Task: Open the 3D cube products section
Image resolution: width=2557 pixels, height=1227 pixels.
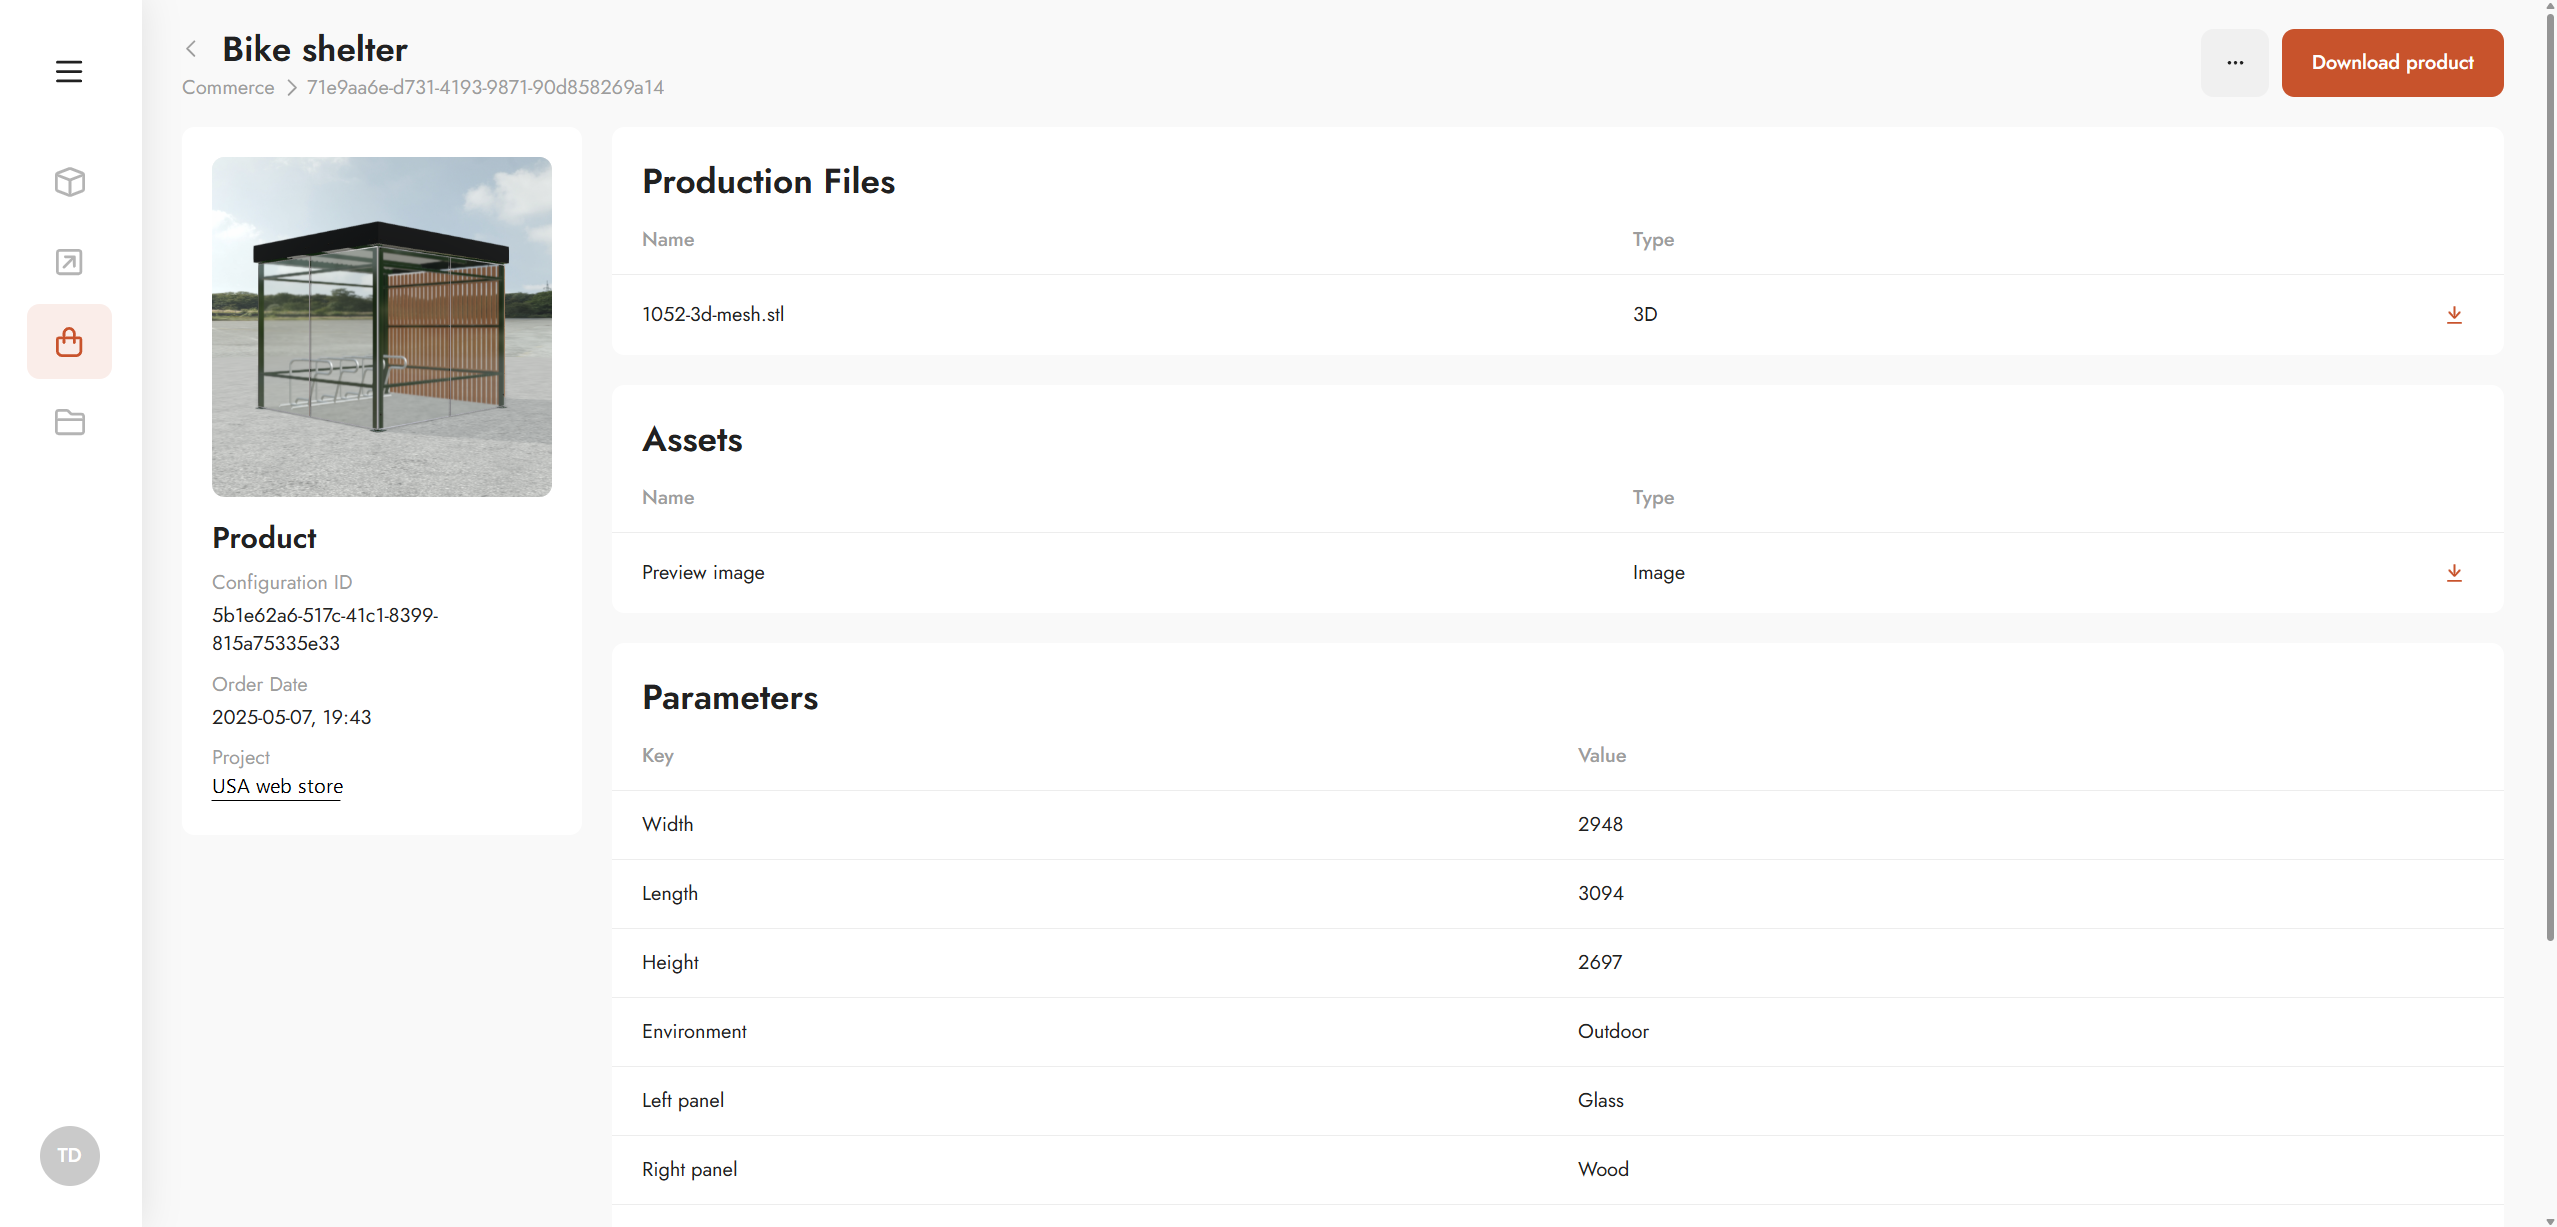Action: coord(69,182)
